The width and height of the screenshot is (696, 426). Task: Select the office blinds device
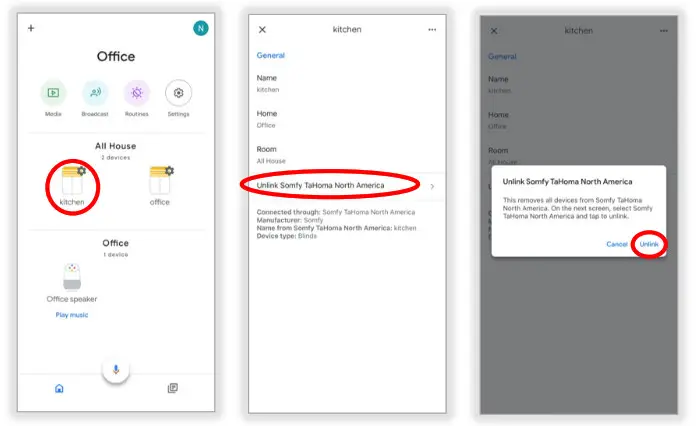(x=160, y=186)
